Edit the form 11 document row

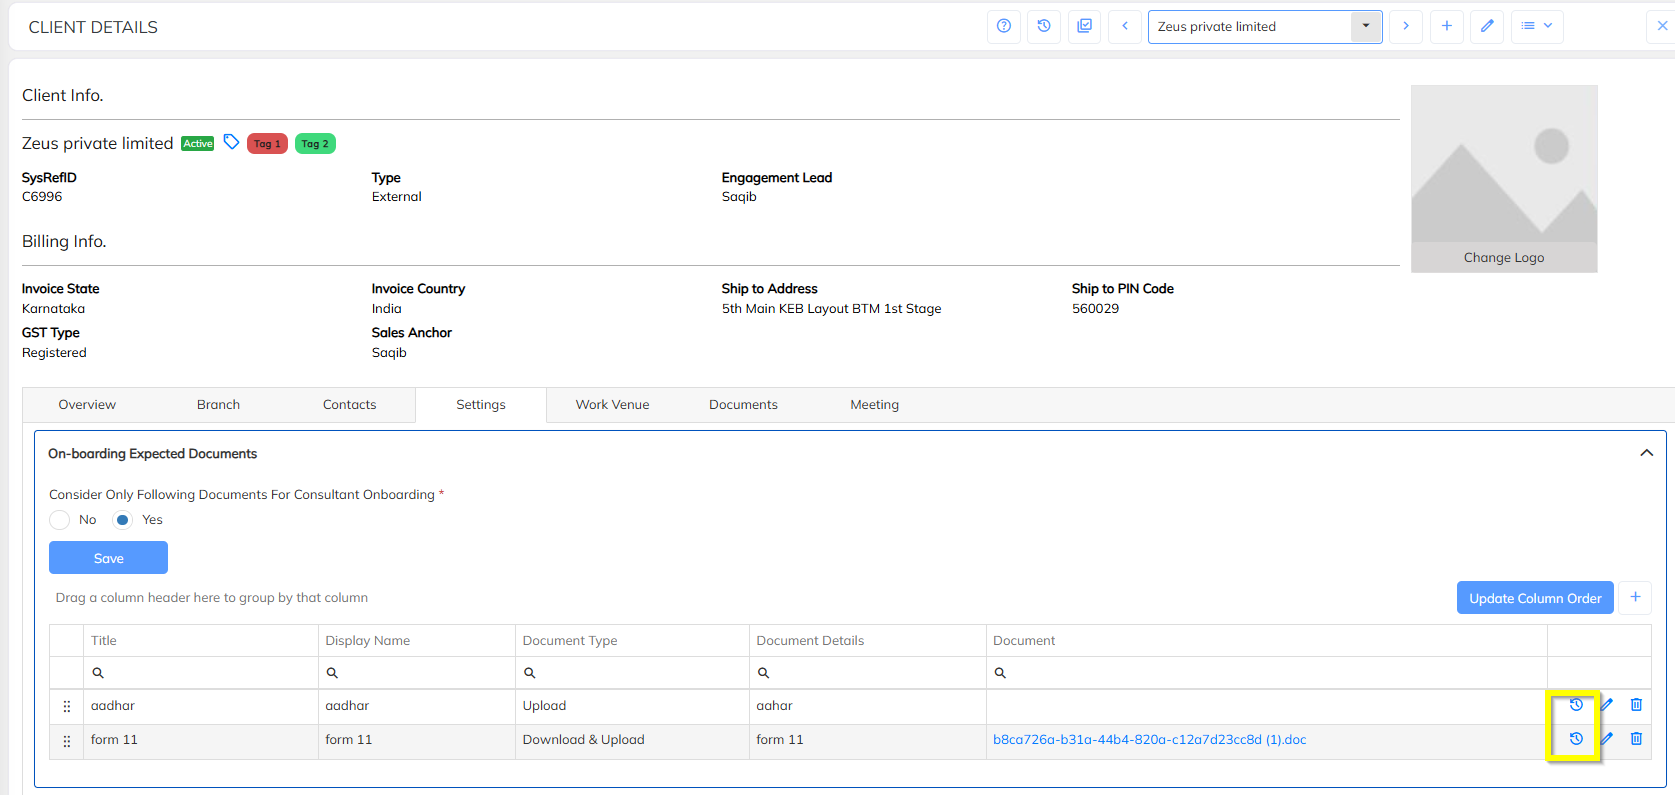tap(1607, 739)
